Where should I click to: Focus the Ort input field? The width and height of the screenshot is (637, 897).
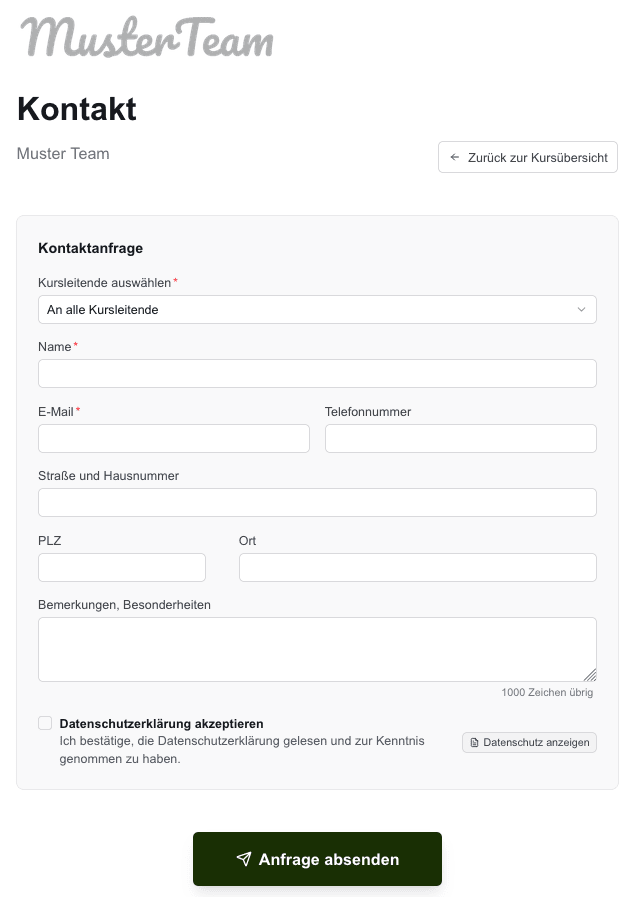pos(417,567)
